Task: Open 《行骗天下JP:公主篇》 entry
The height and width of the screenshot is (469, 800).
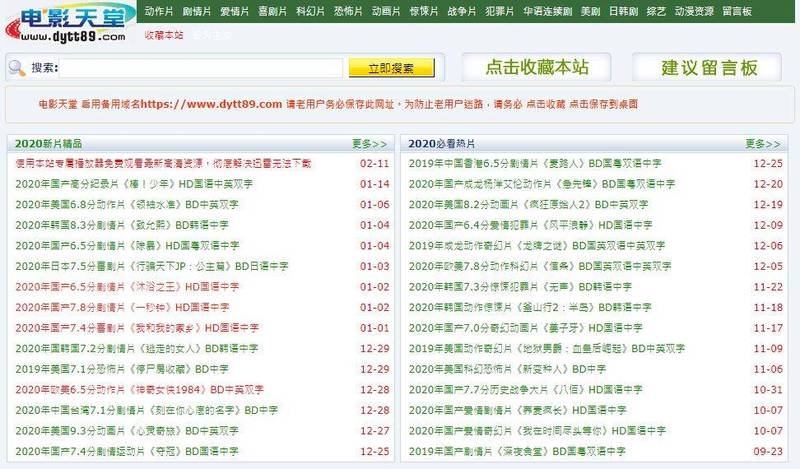Action: (x=152, y=266)
